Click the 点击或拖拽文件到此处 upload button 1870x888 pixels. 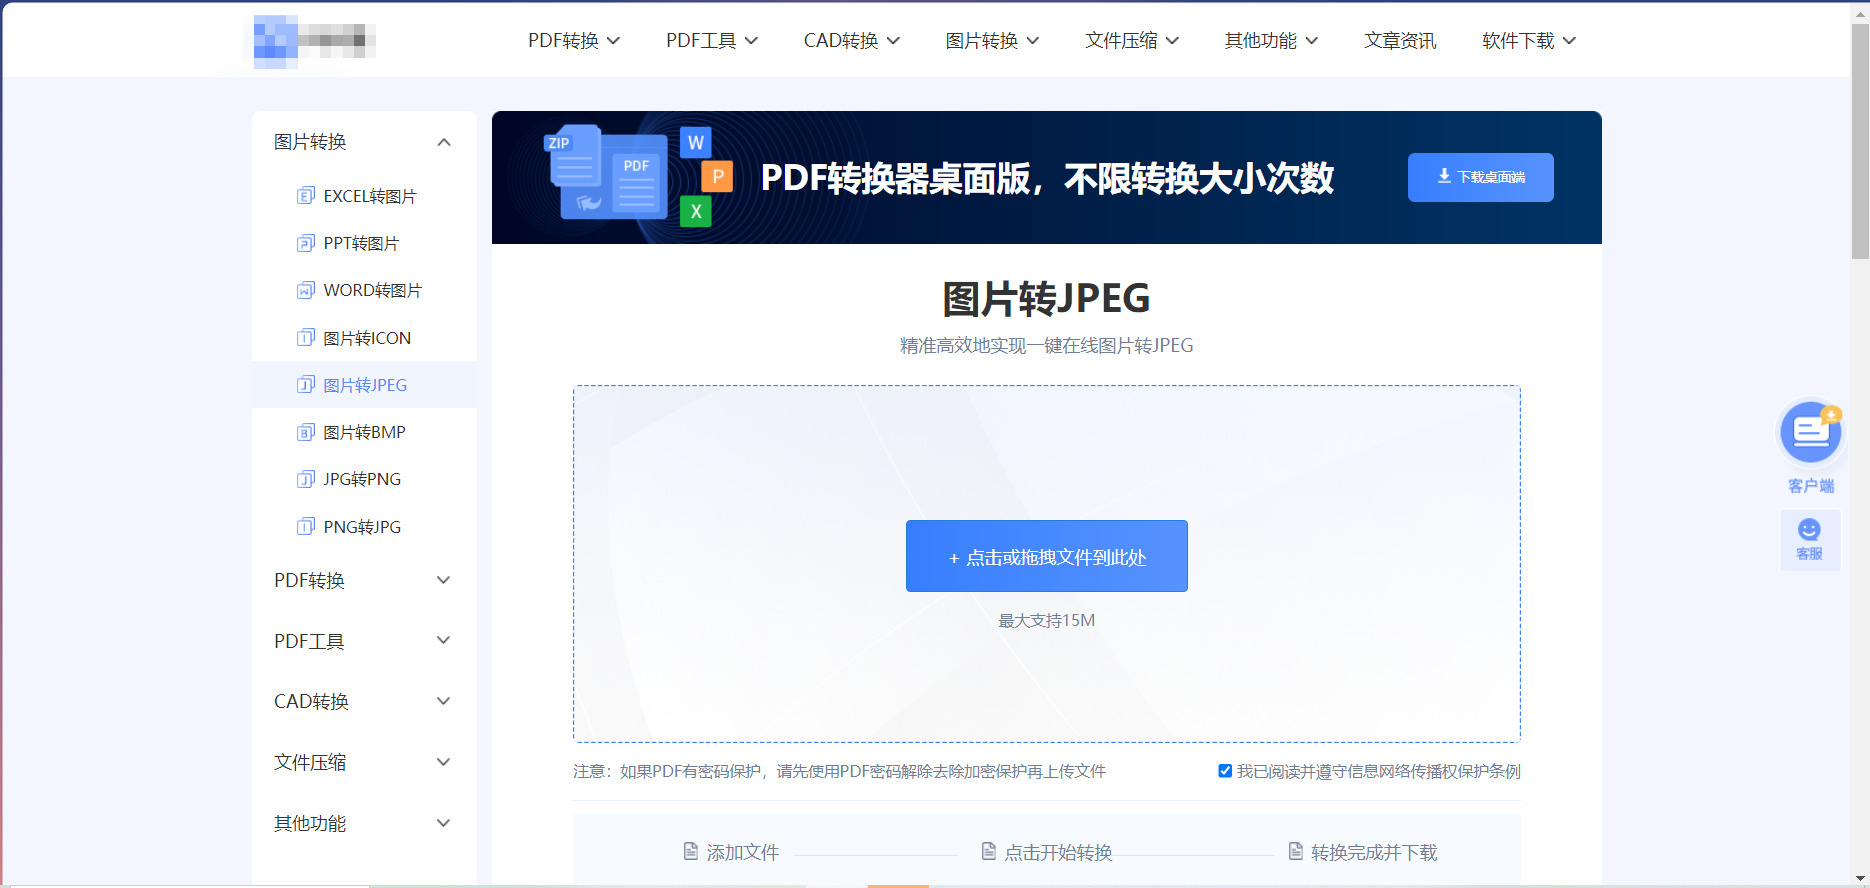pos(1046,556)
